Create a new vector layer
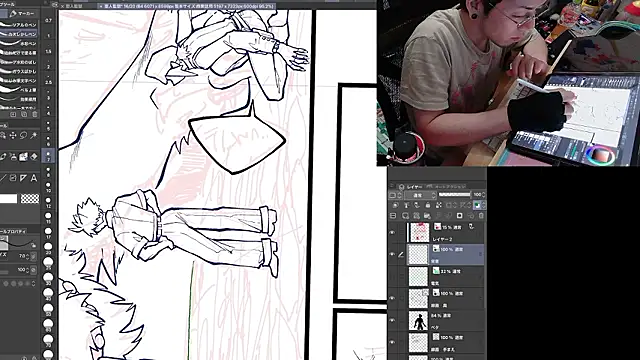640x360 pixels. tap(417, 216)
